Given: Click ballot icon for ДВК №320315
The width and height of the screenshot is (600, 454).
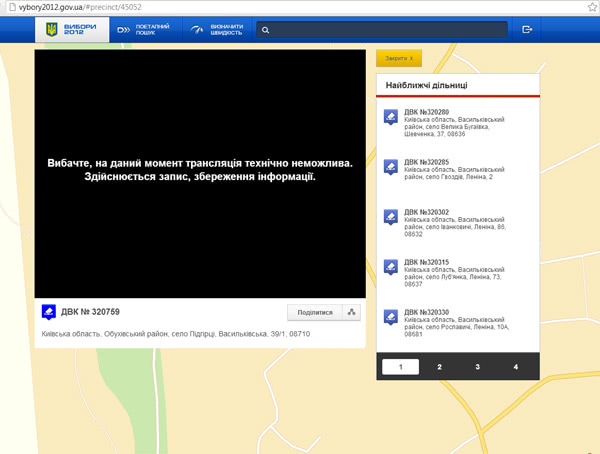Looking at the screenshot, I should click(x=391, y=267).
